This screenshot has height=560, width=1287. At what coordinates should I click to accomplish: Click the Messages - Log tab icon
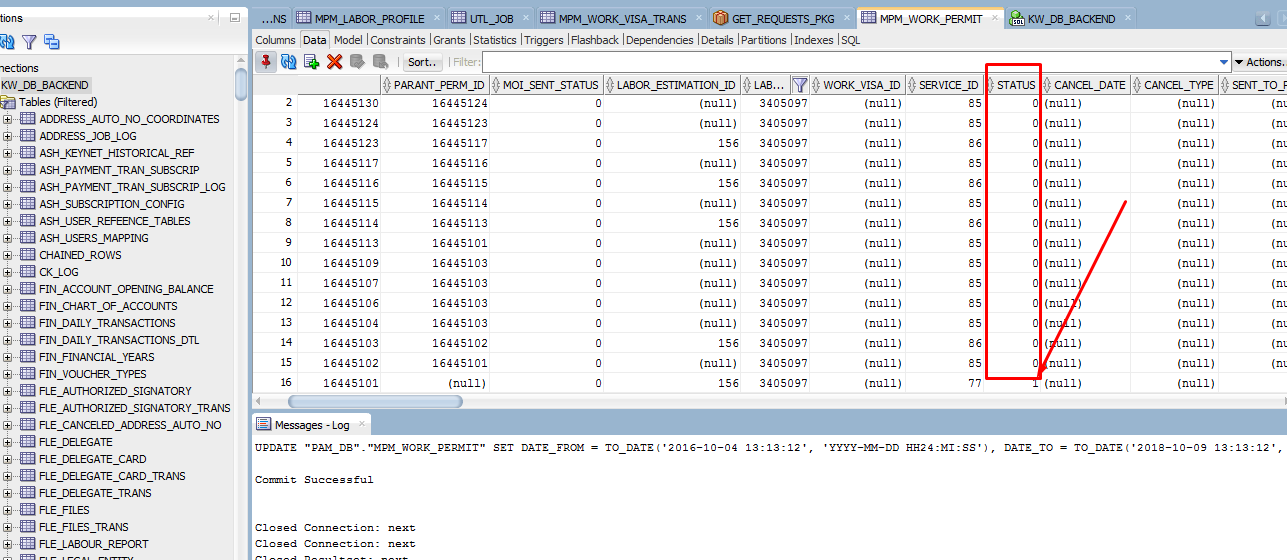[265, 425]
